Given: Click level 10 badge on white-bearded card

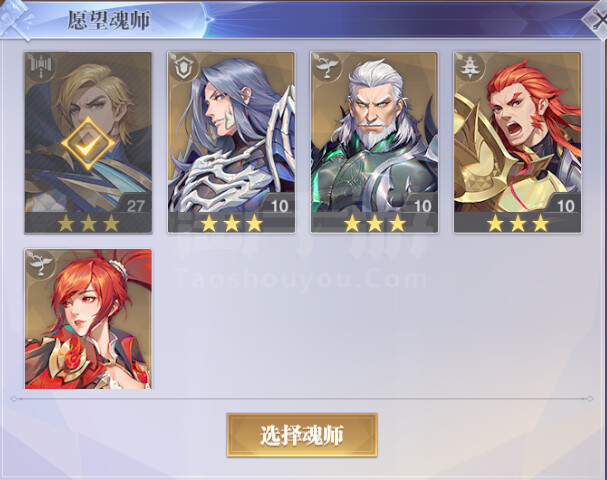Looking at the screenshot, I should point(422,206).
